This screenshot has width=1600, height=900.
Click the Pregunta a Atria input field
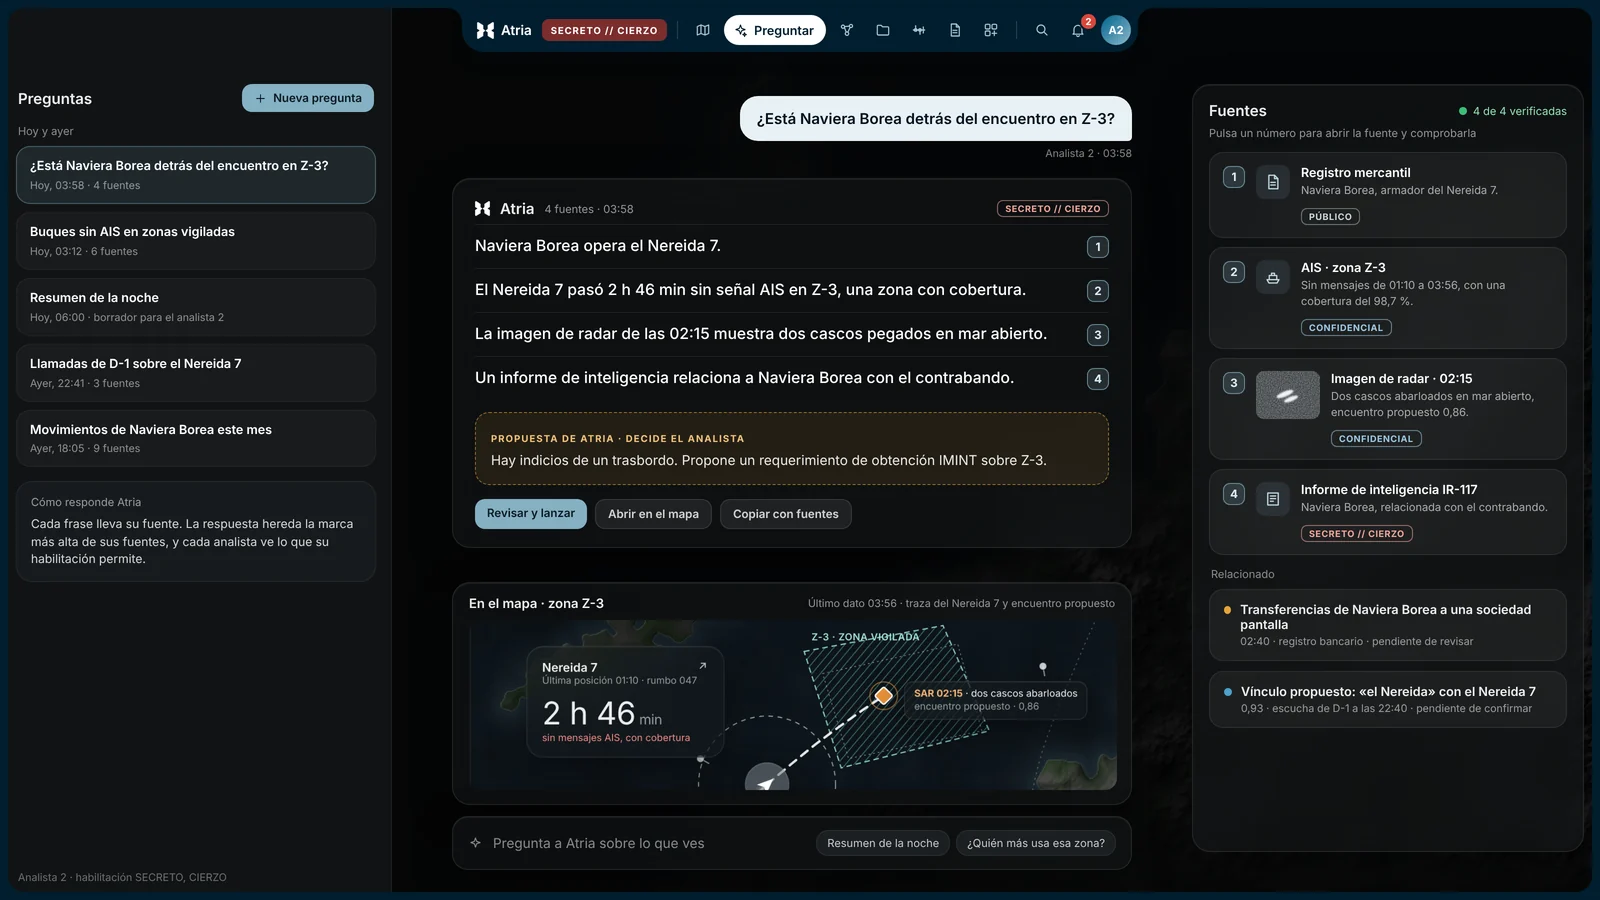pyautogui.click(x=640, y=843)
